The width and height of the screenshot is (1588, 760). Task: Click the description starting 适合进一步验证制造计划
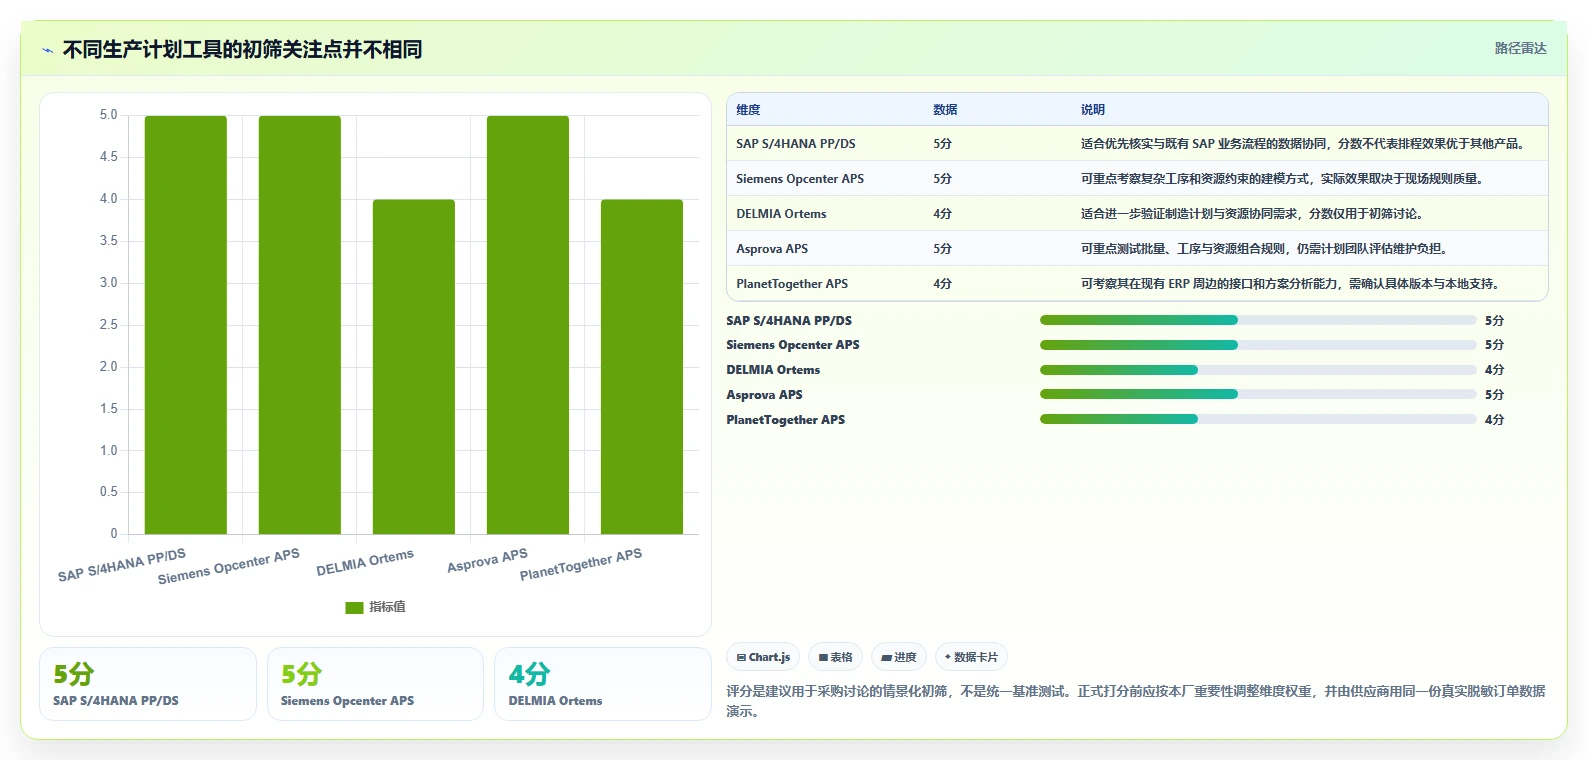tap(1252, 214)
